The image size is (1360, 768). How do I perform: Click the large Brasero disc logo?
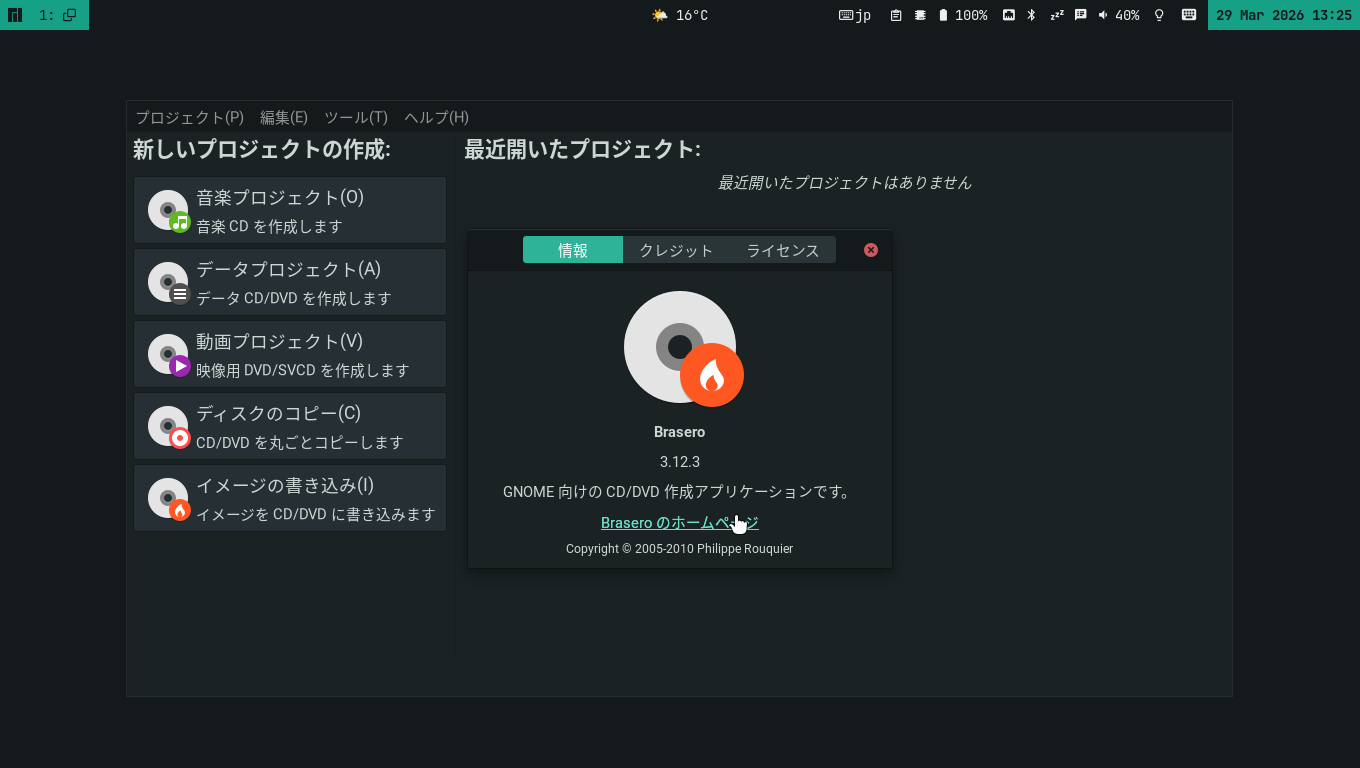pyautogui.click(x=684, y=349)
